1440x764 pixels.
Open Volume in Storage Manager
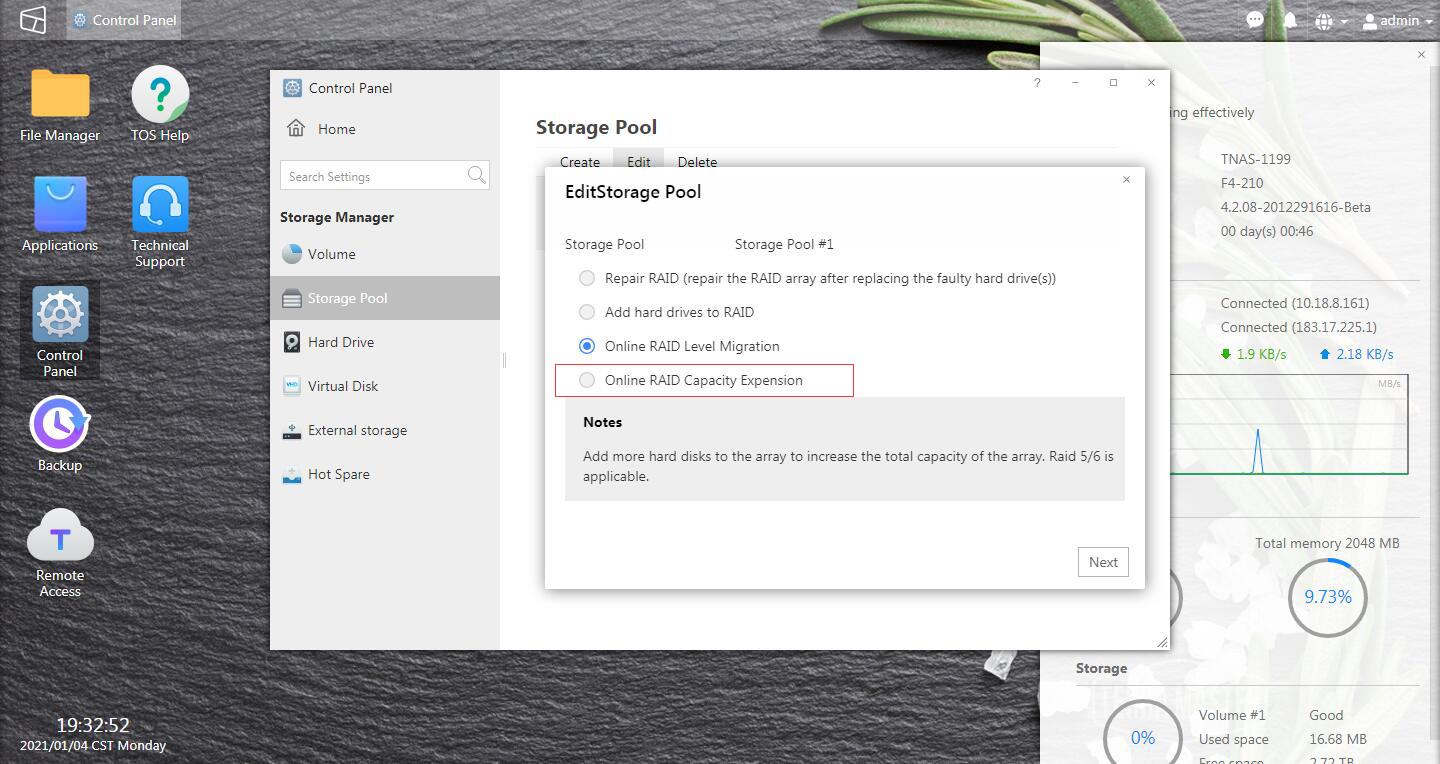385,254
